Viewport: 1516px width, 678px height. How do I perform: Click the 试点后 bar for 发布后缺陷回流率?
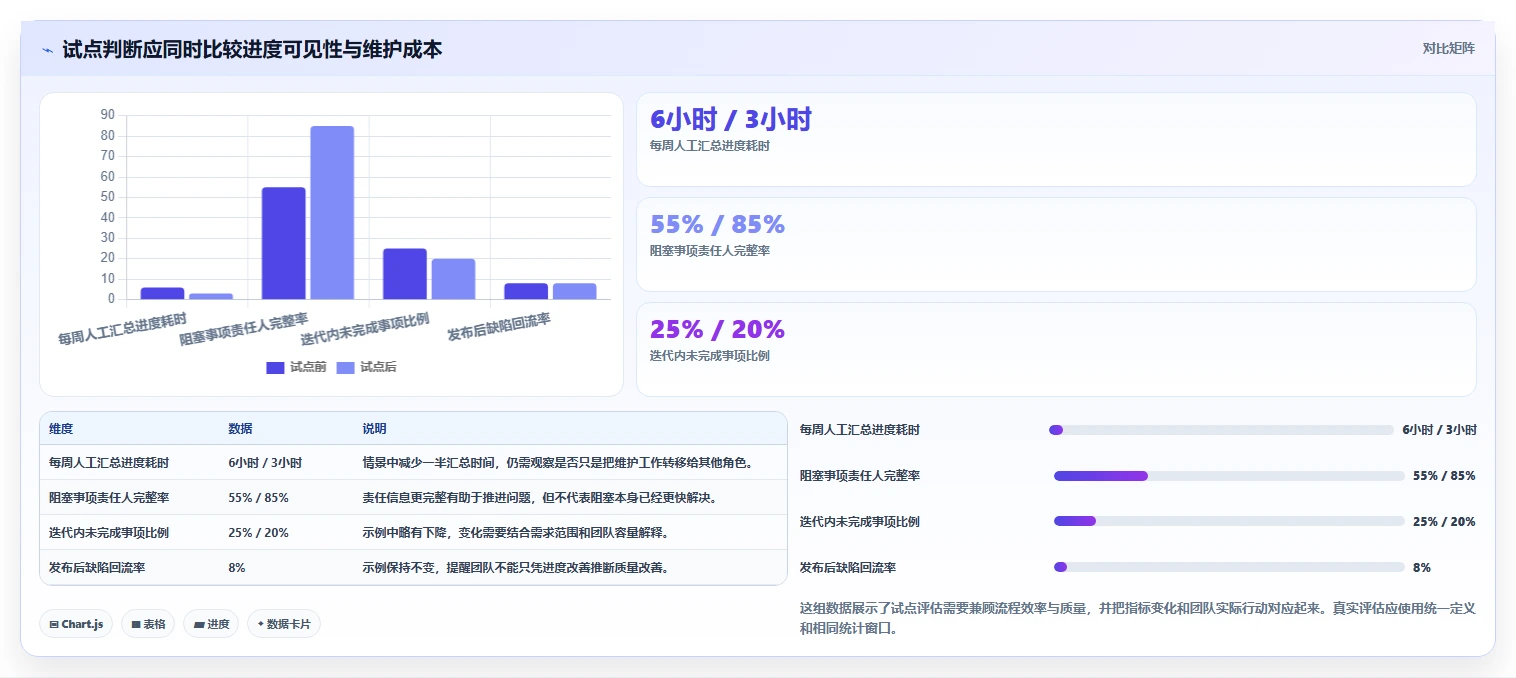574,291
